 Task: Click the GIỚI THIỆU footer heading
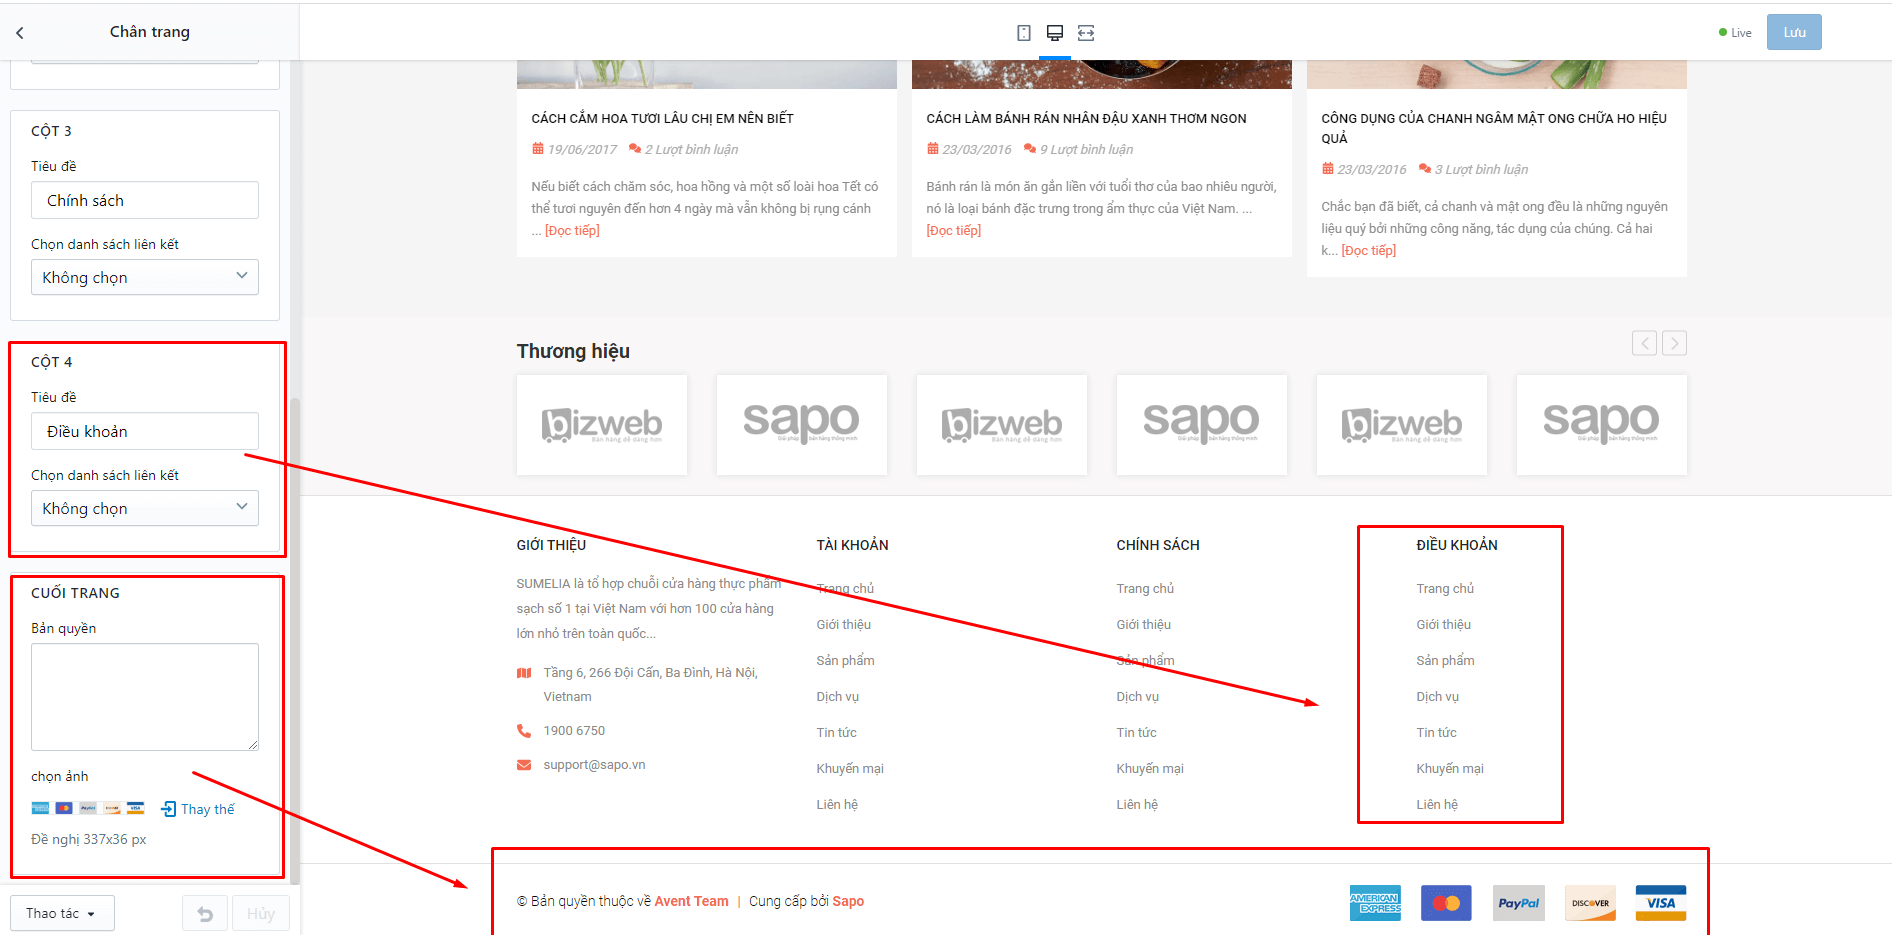pyautogui.click(x=551, y=545)
